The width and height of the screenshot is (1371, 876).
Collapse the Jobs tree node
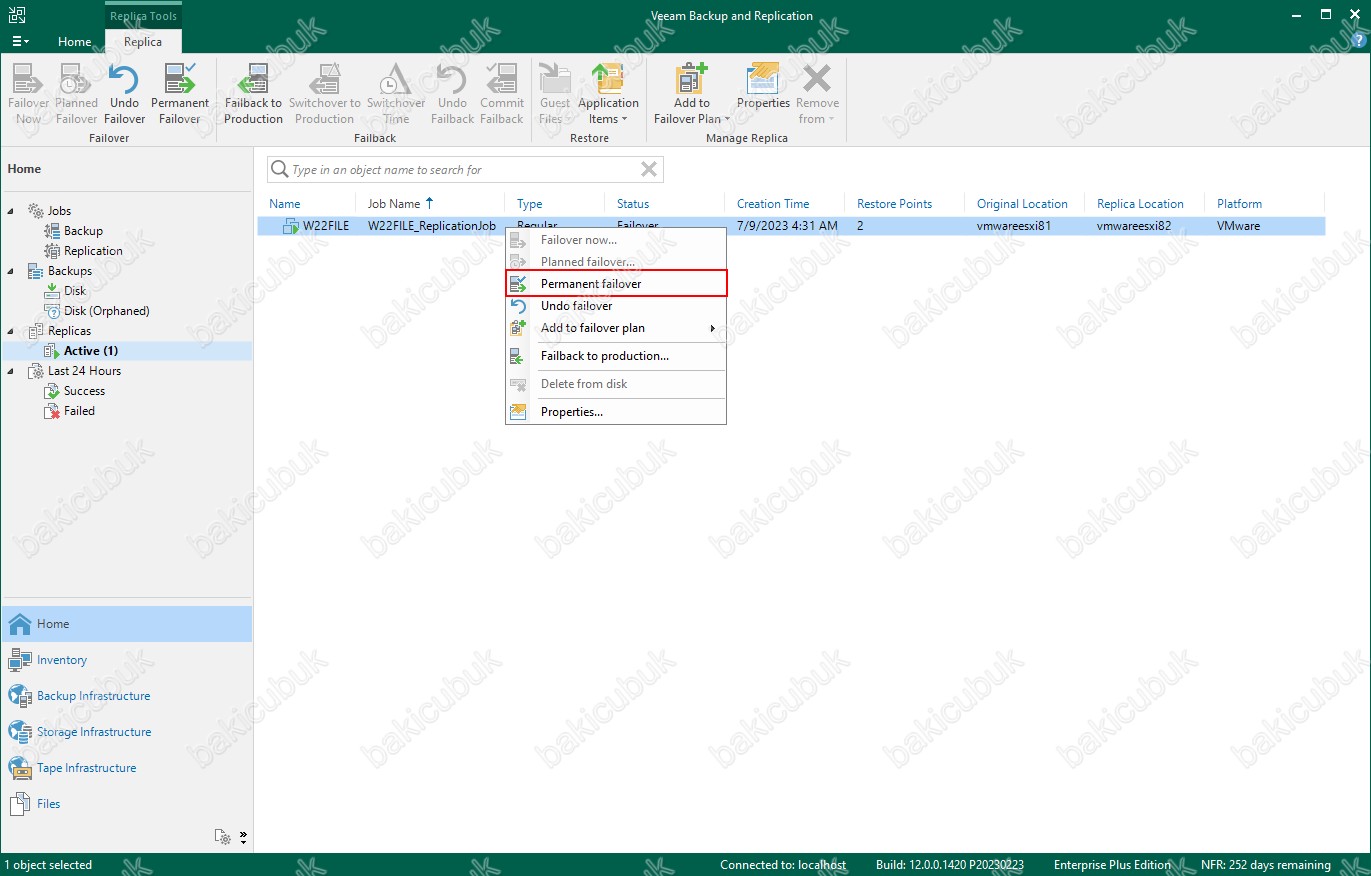pyautogui.click(x=11, y=211)
